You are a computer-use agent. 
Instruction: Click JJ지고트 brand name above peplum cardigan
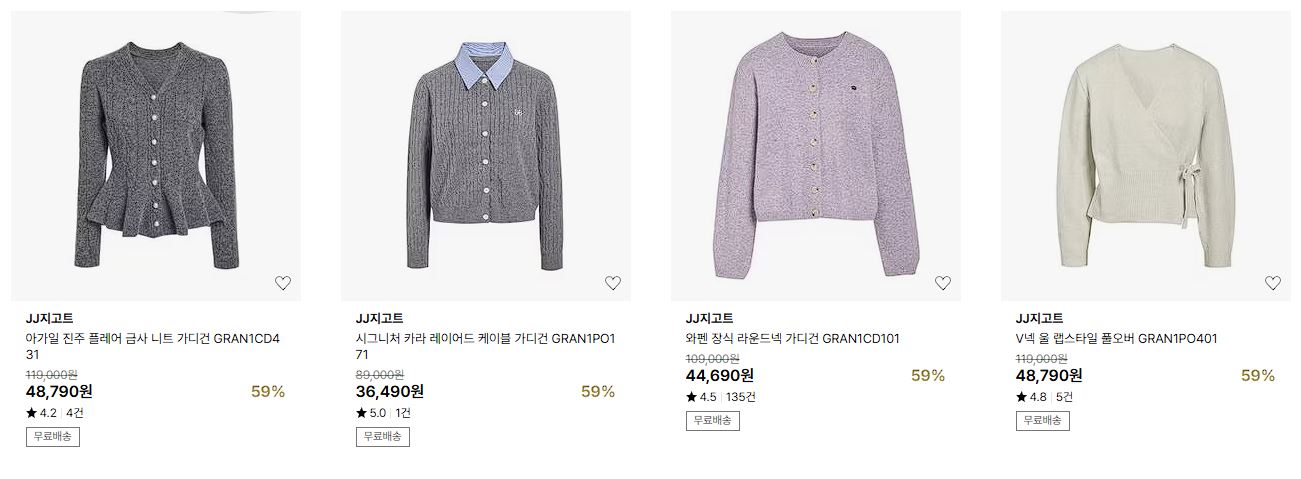50,318
